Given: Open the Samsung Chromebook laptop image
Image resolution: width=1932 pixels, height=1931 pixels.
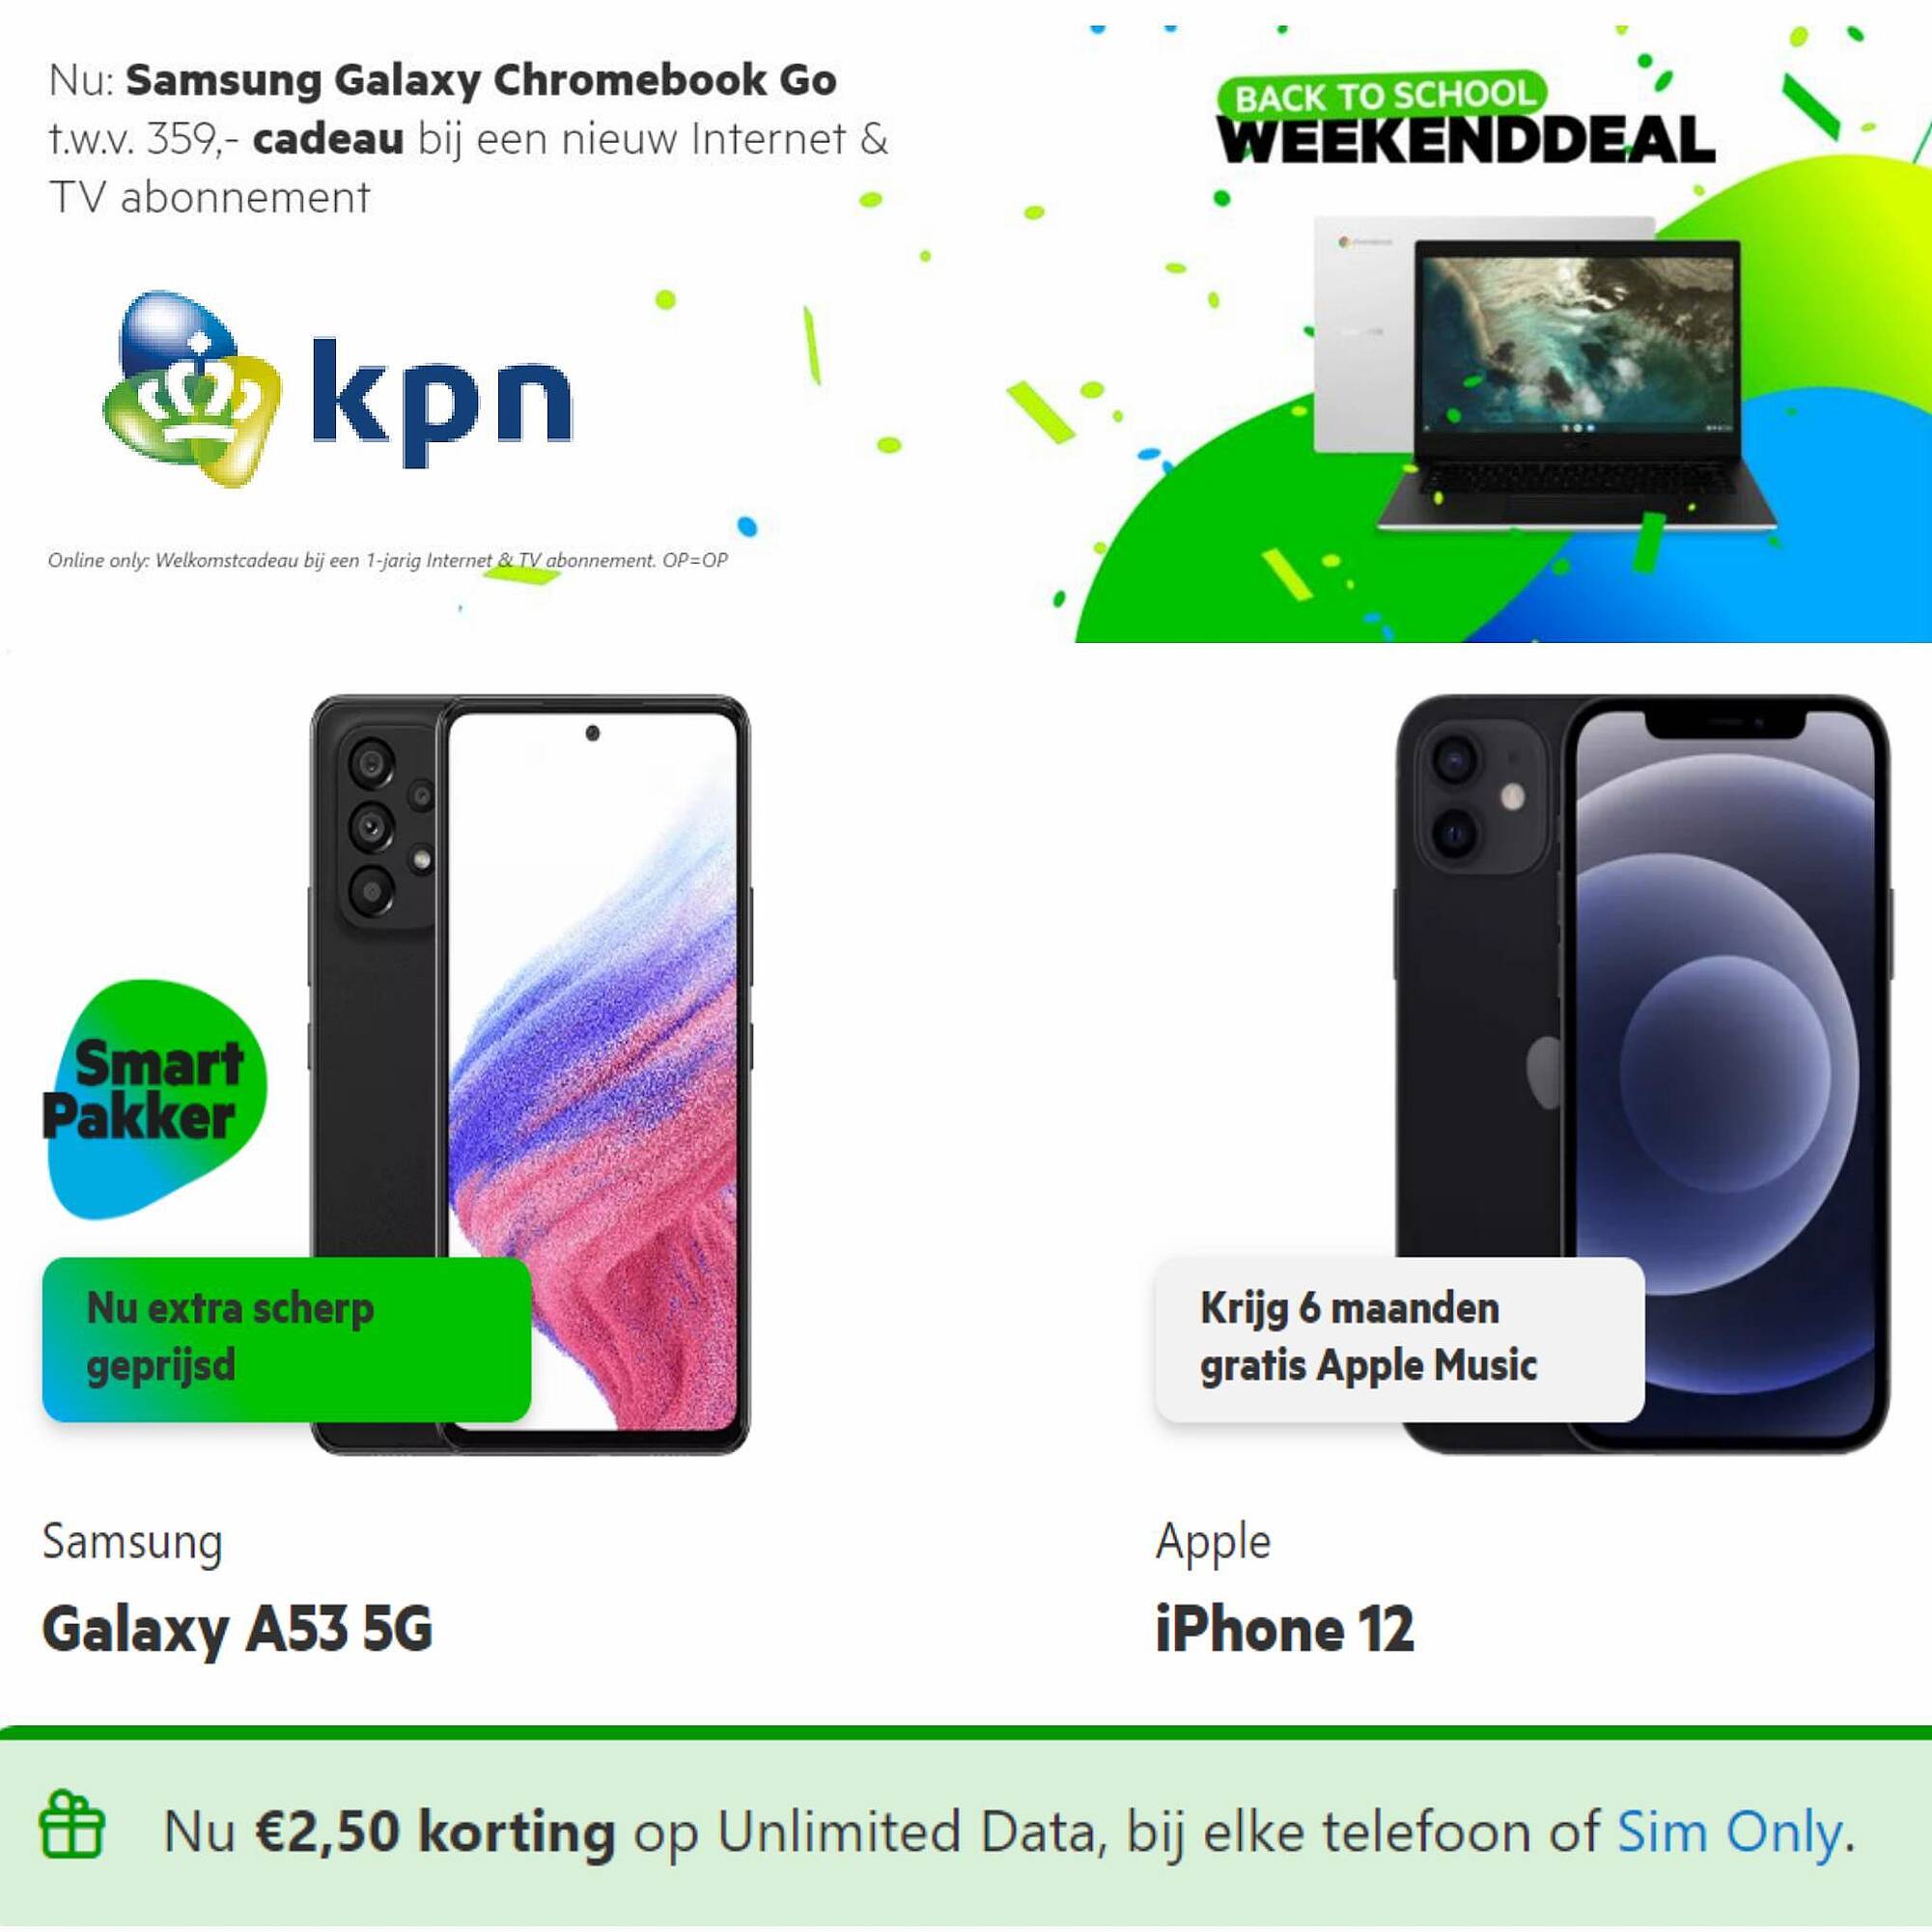Looking at the screenshot, I should pyautogui.click(x=1544, y=372).
